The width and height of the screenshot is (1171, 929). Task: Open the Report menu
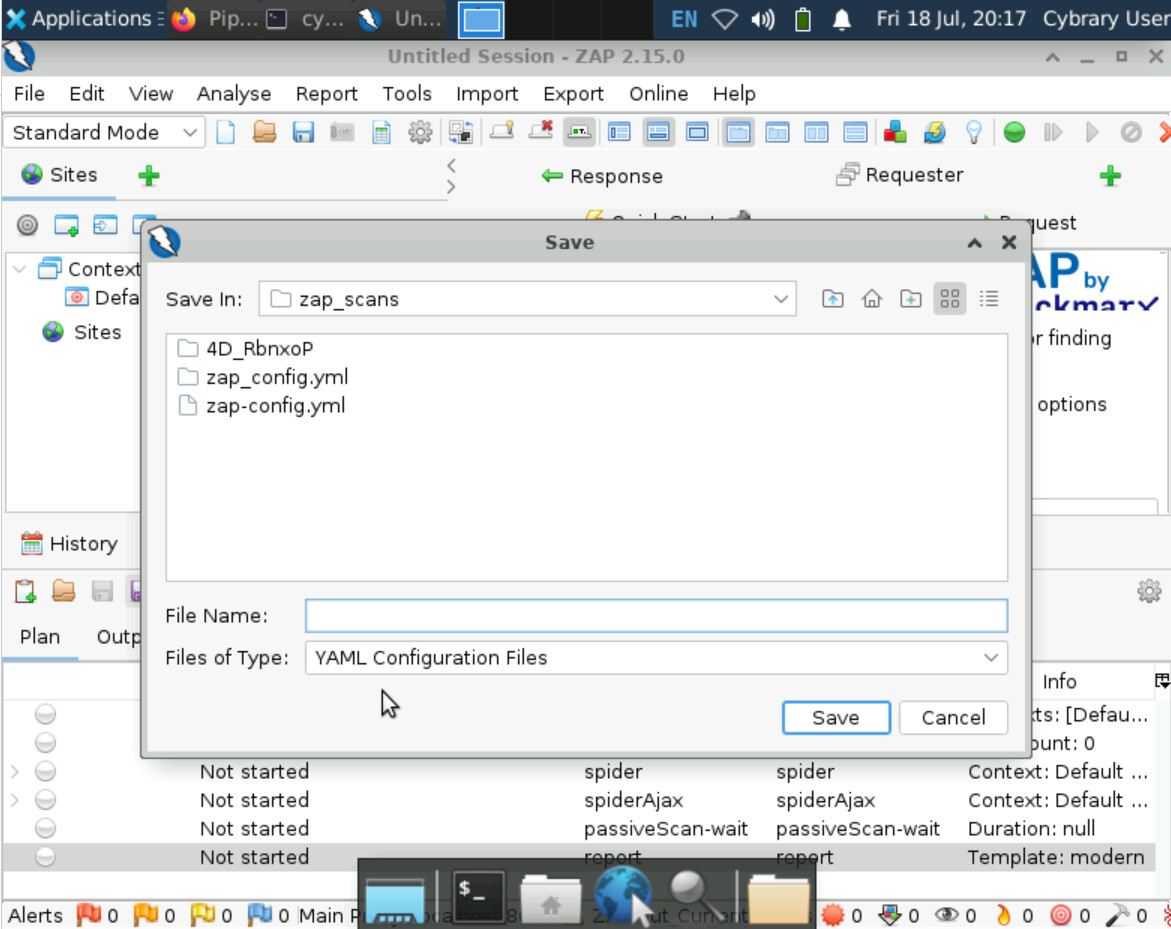click(x=326, y=94)
